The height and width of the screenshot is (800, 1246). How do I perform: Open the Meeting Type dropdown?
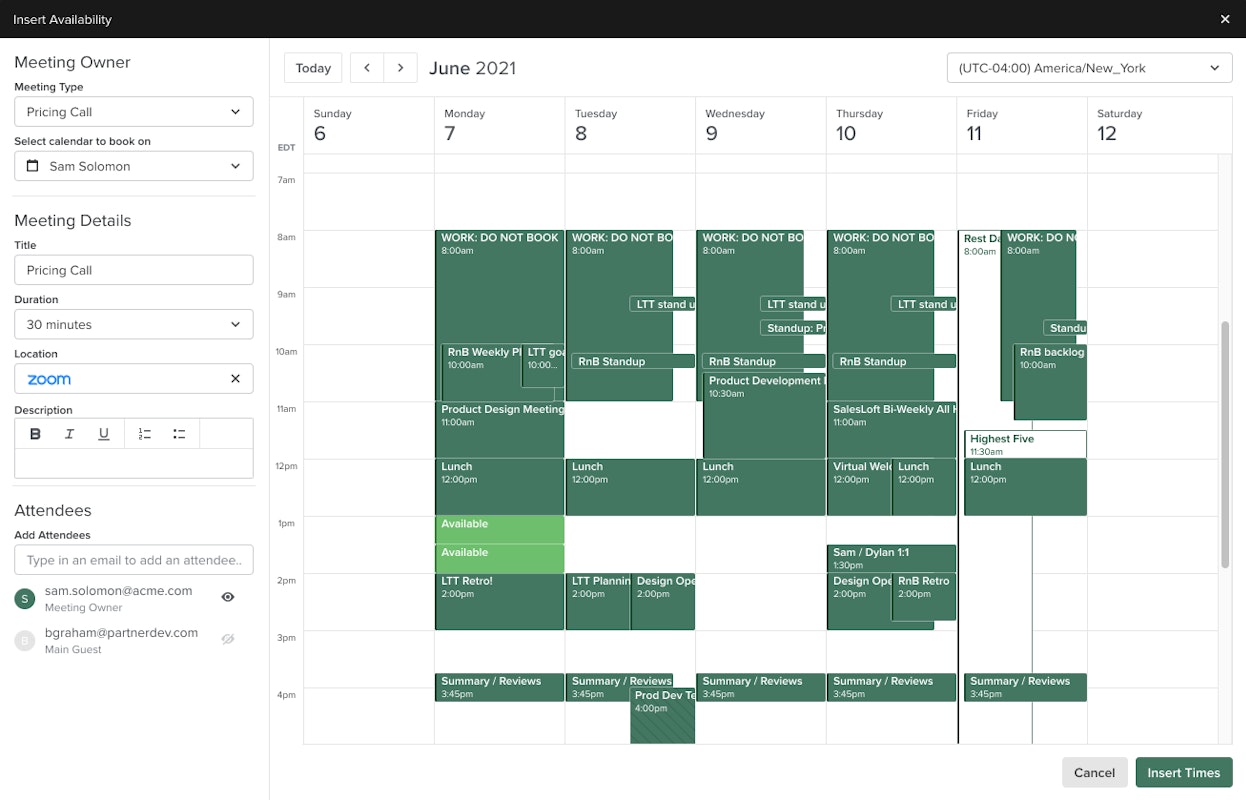click(x=133, y=112)
